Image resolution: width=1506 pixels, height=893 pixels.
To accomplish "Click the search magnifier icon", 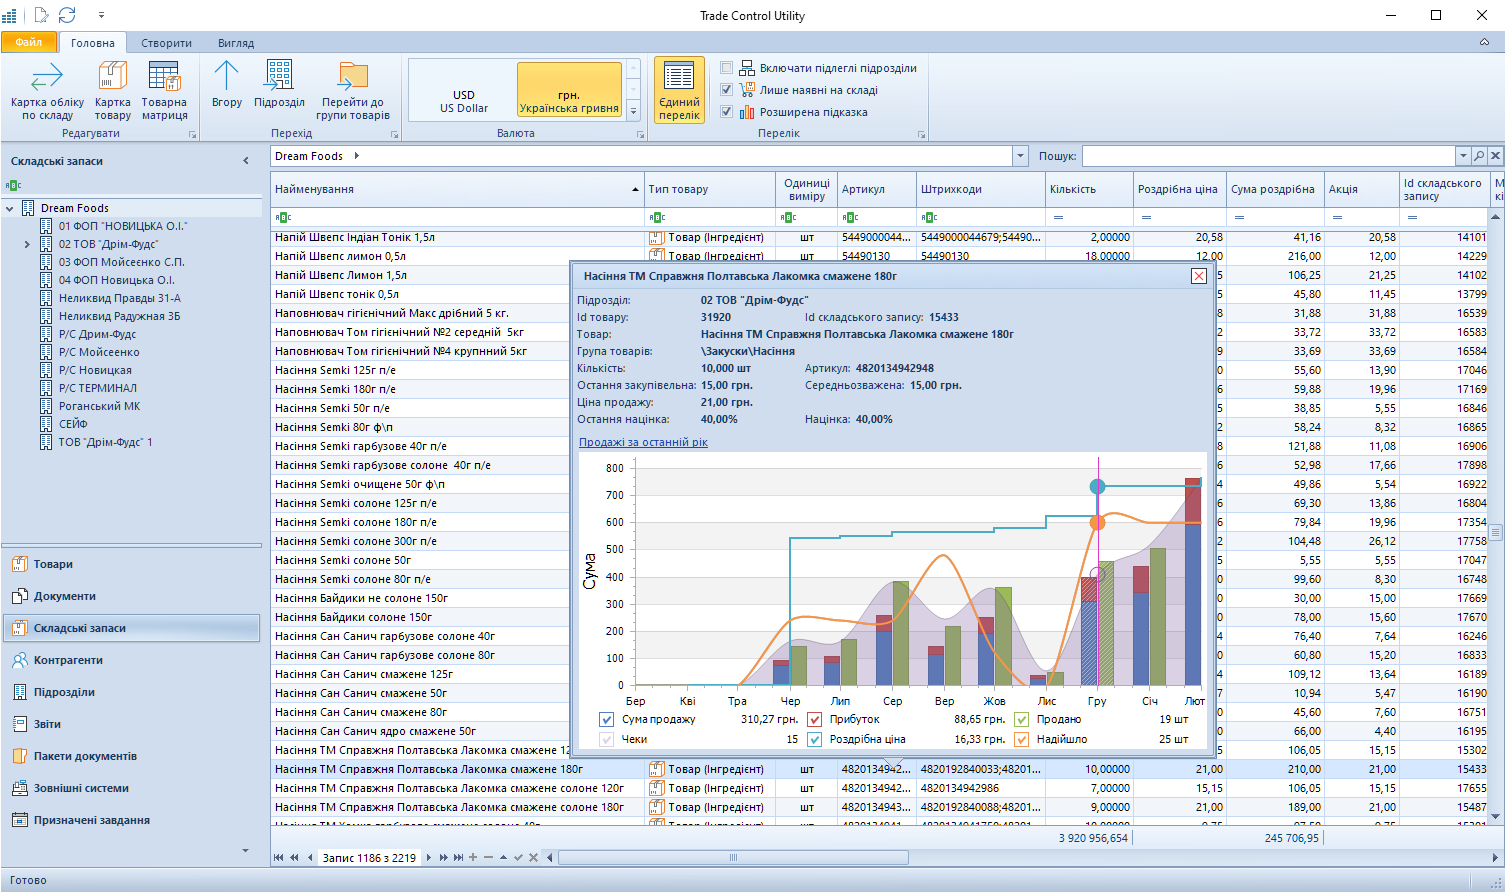I will click(1479, 156).
